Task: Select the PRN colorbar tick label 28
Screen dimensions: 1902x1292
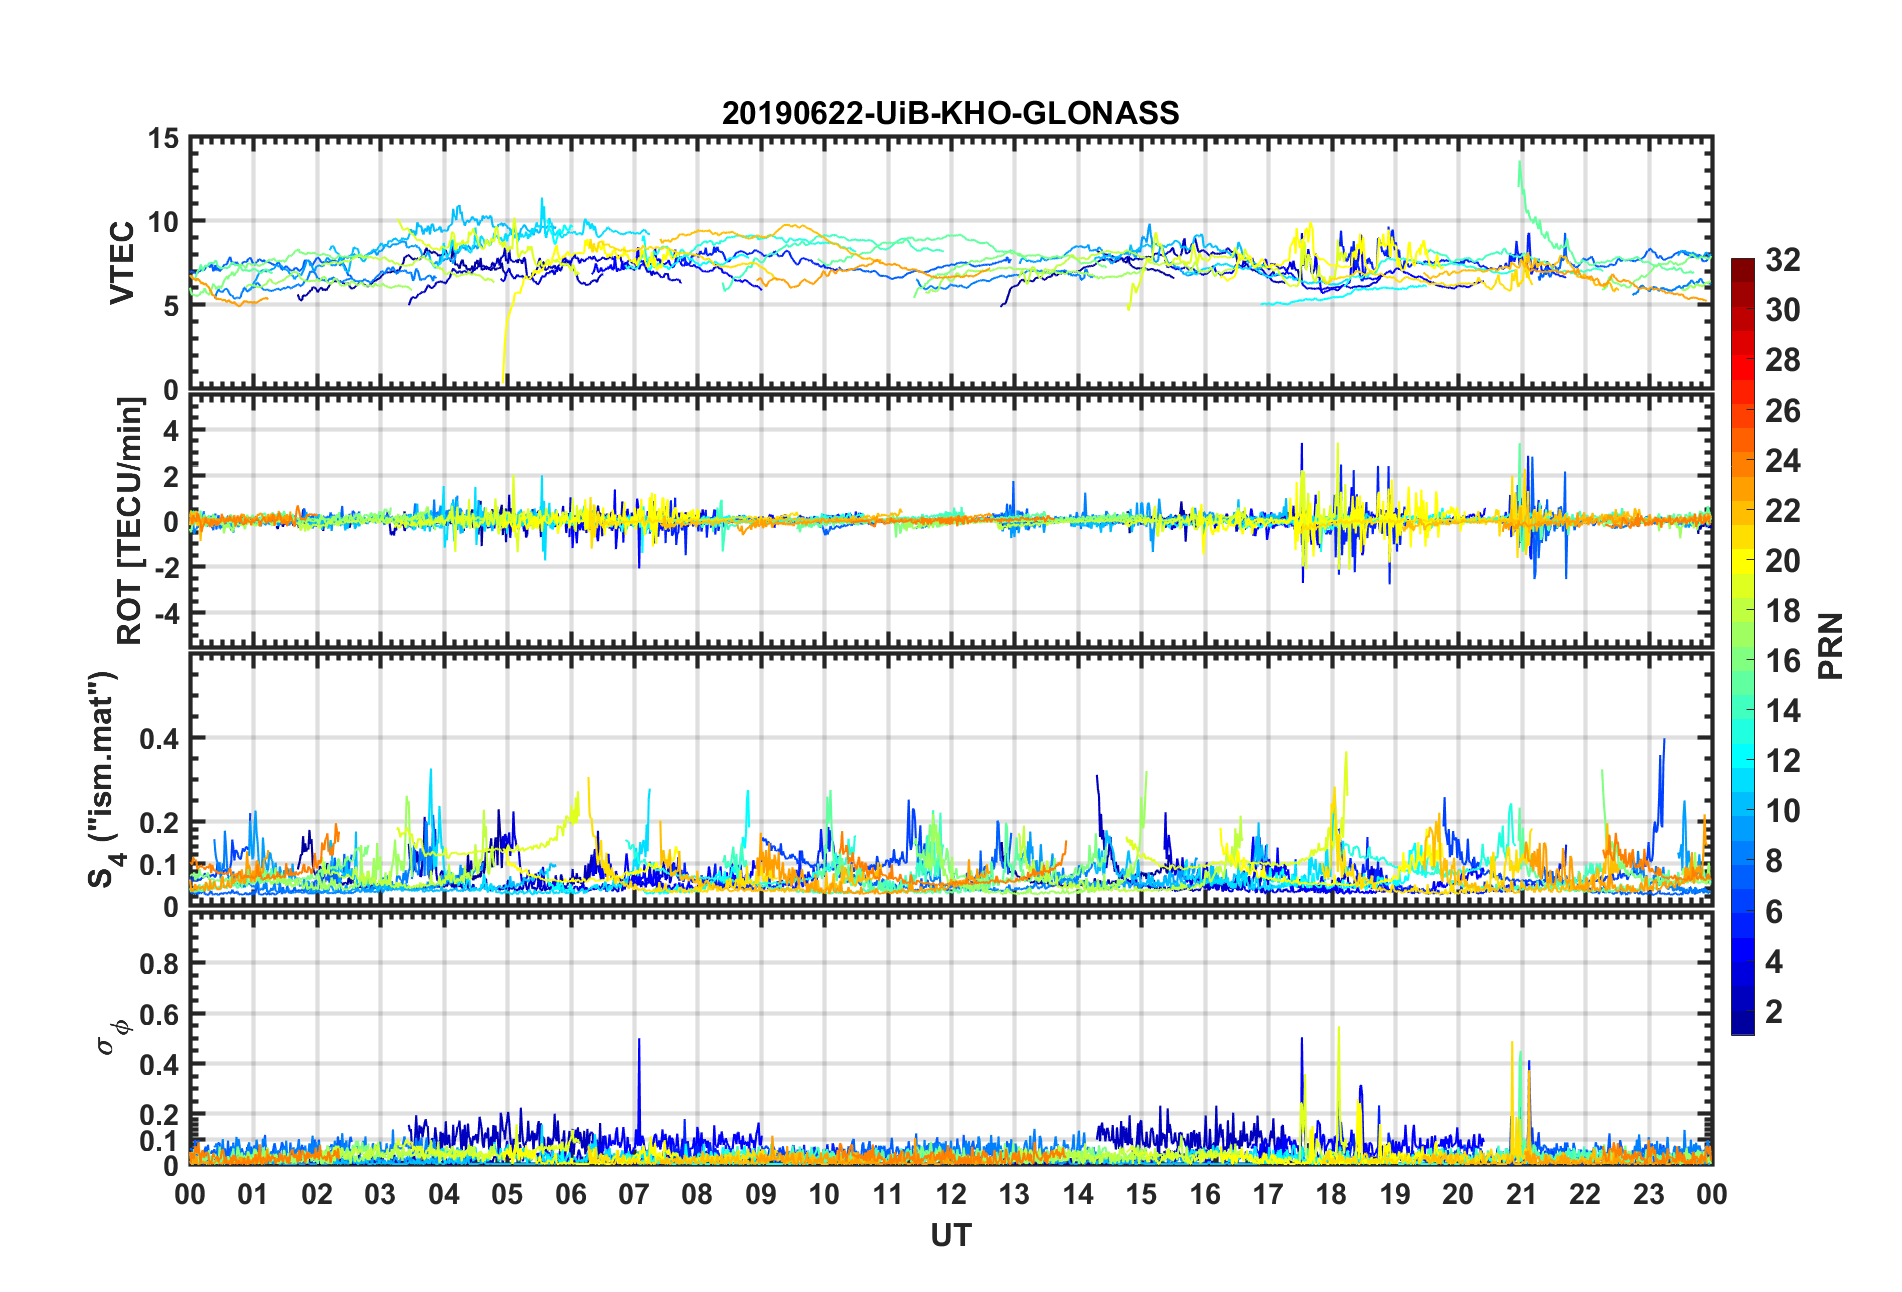Action: click(1783, 360)
